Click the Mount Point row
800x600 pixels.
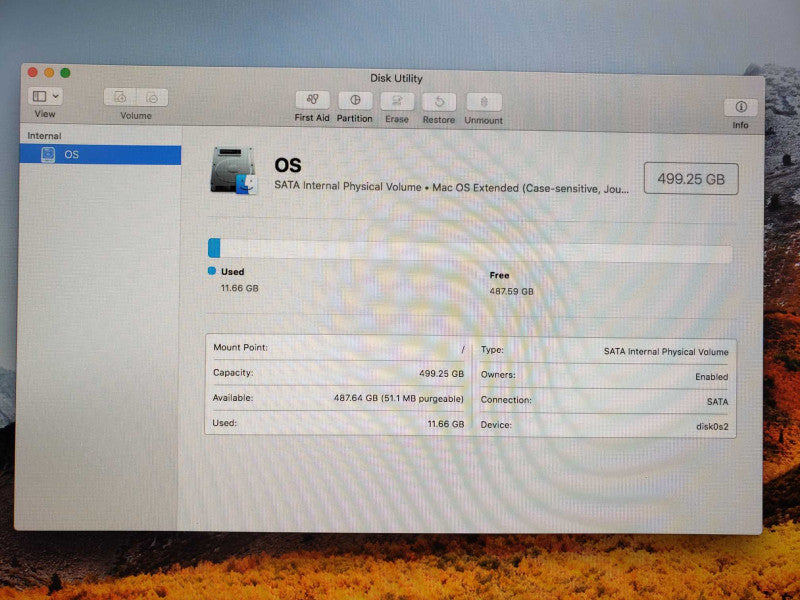coord(339,348)
